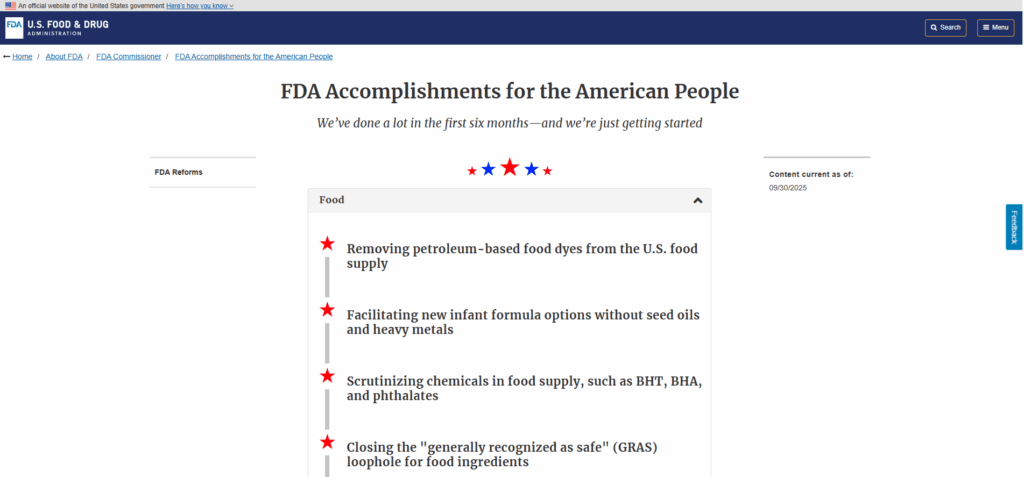Click the red star beside infant formula item

point(327,310)
